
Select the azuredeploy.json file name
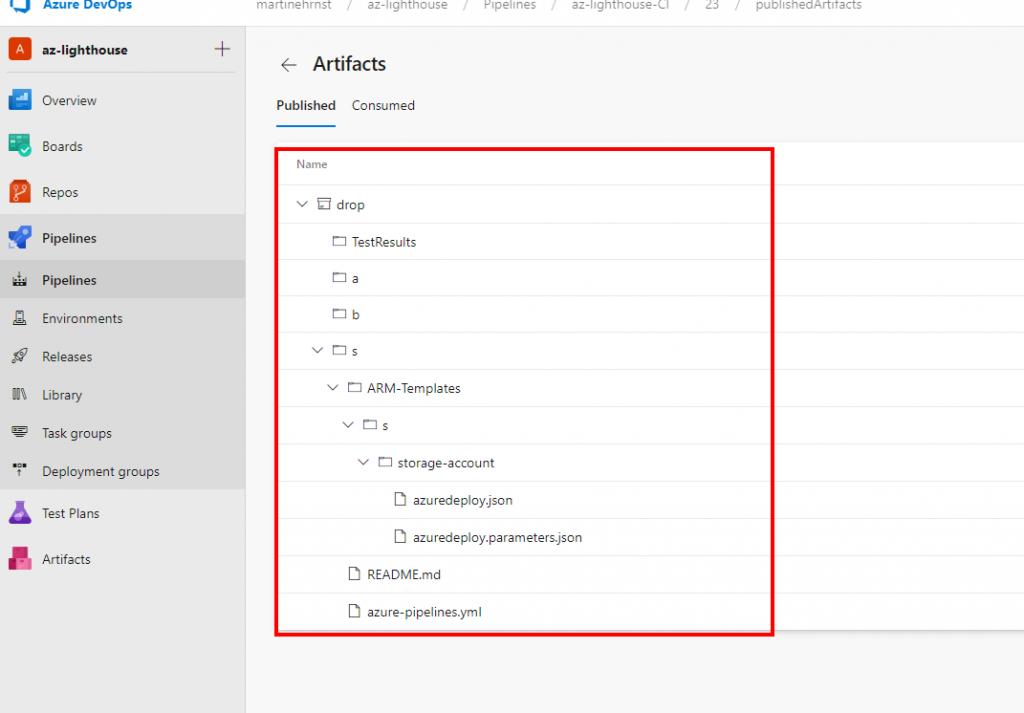click(462, 500)
